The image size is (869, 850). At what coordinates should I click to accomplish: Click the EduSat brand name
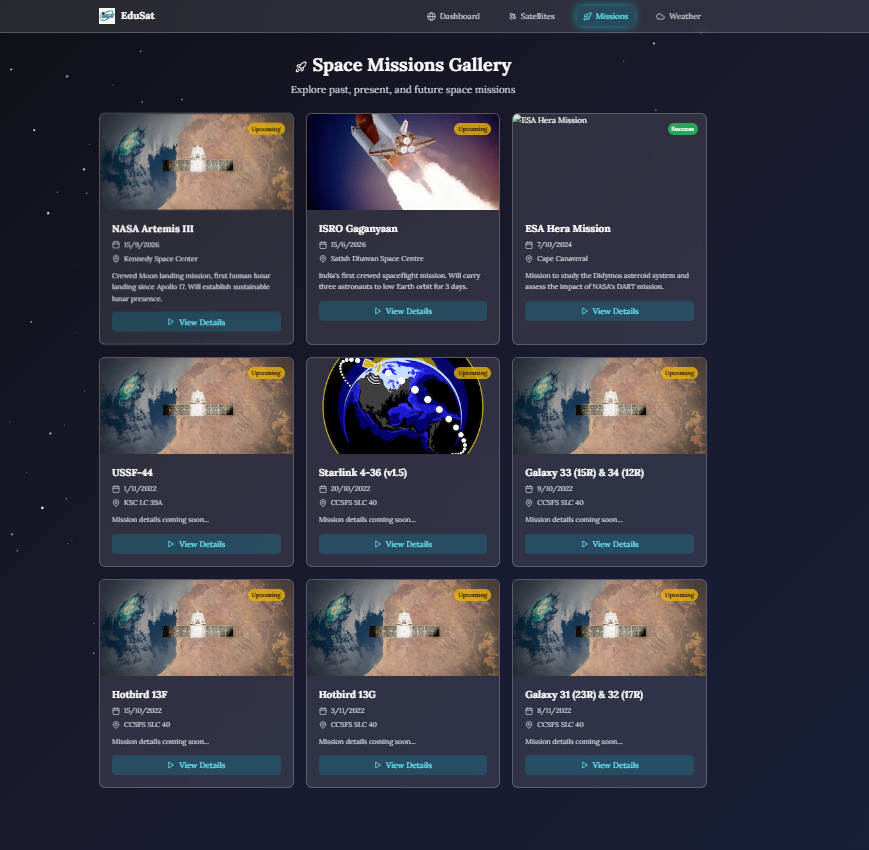click(137, 16)
